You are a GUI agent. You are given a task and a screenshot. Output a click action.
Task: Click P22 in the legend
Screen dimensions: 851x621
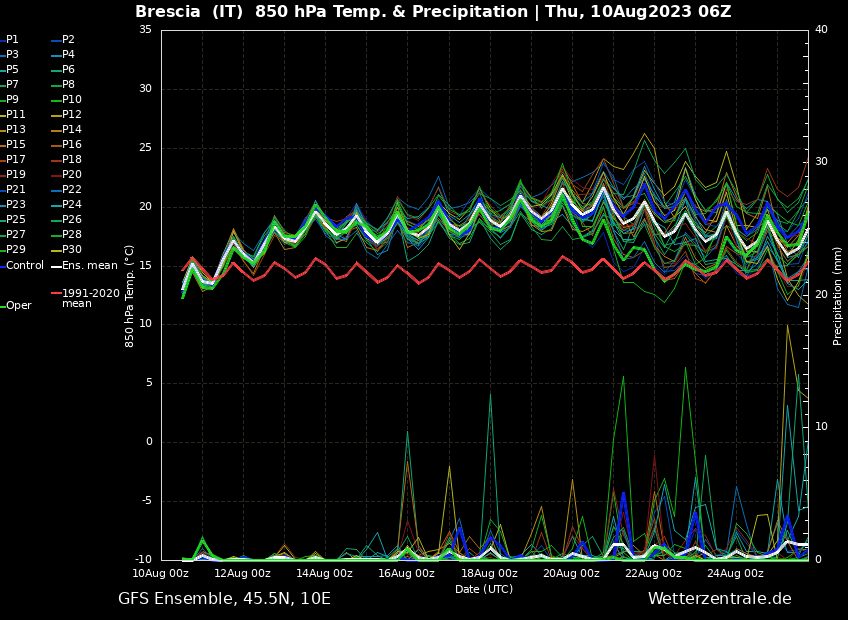click(67, 189)
